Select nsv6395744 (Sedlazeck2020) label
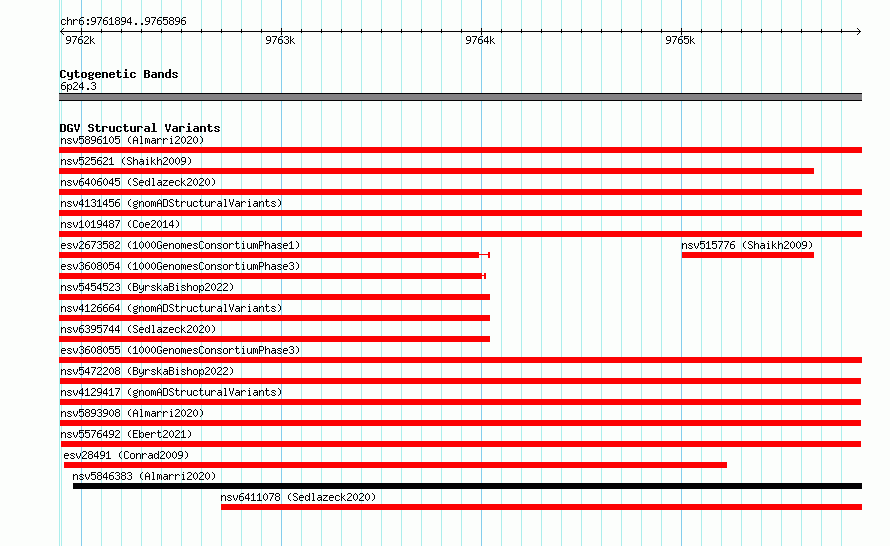The image size is (890, 546). pos(138,329)
